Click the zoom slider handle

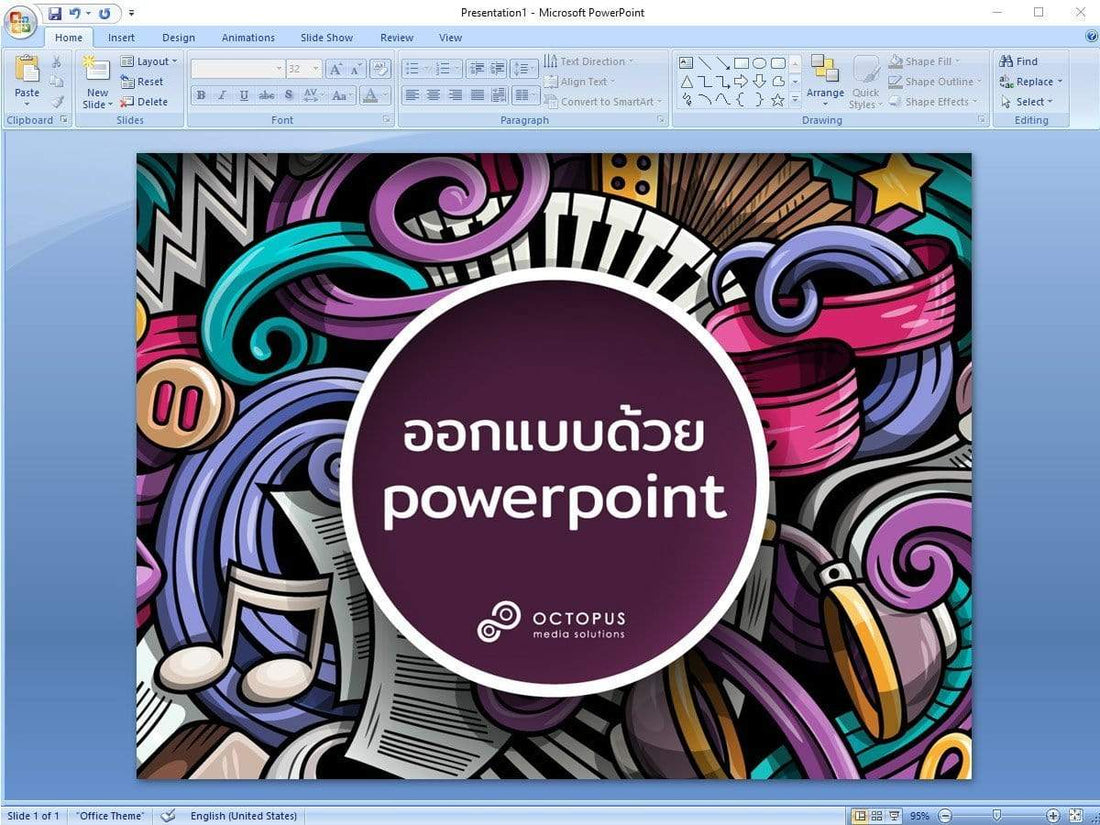tap(996, 816)
